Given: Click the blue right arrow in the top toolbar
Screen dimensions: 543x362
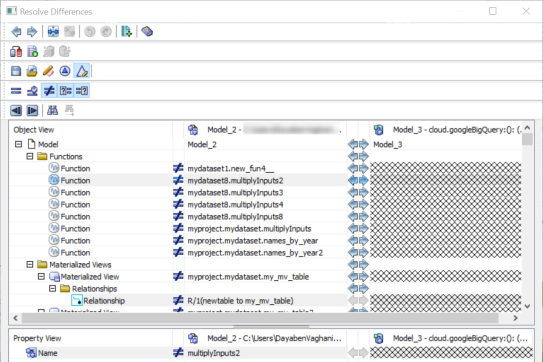Looking at the screenshot, I should 32,32.
